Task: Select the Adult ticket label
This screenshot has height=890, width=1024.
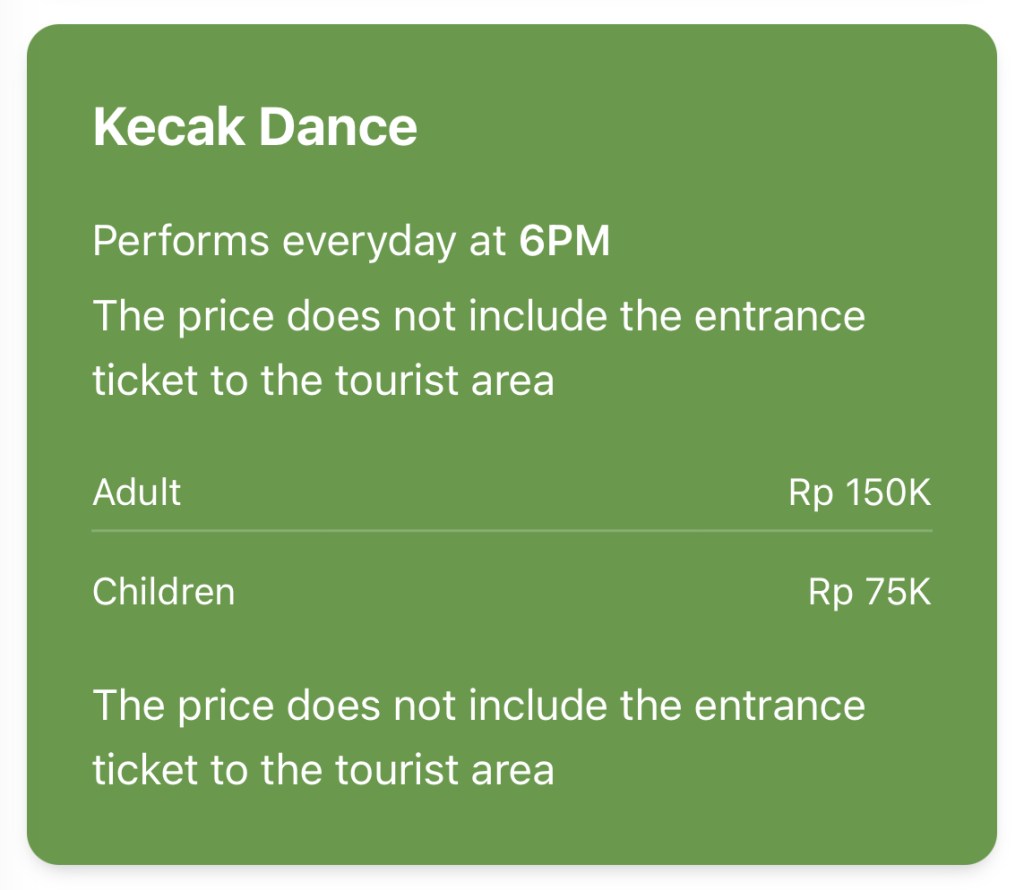Action: click(137, 492)
